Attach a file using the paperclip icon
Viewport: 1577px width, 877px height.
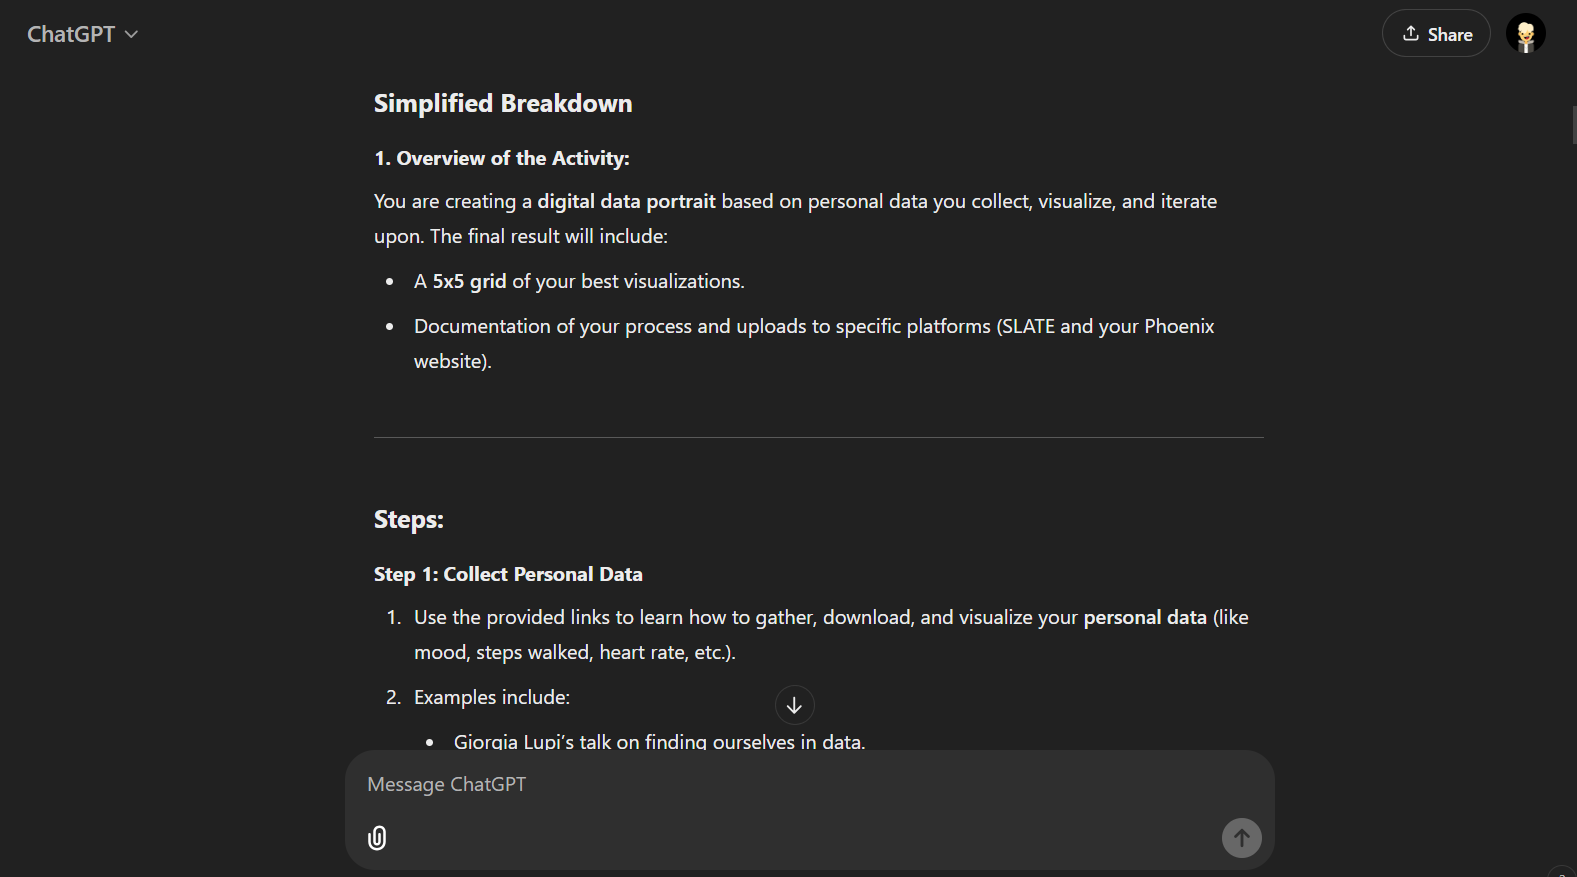(x=377, y=838)
